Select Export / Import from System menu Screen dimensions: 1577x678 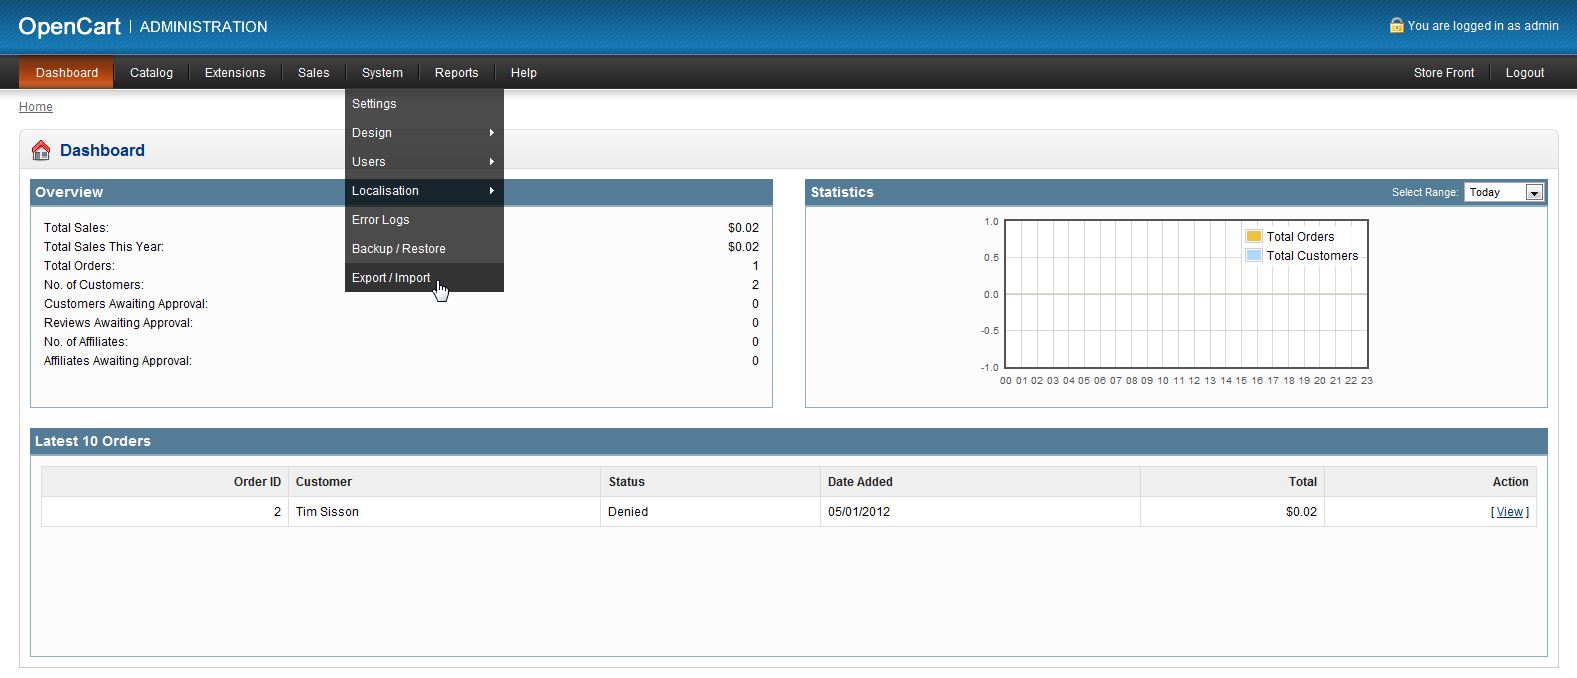391,278
